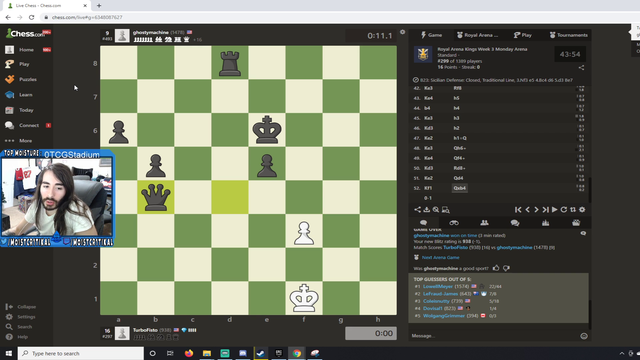Select move 52 Qxb4 in move list
The width and height of the screenshot is (640, 360).
(460, 188)
